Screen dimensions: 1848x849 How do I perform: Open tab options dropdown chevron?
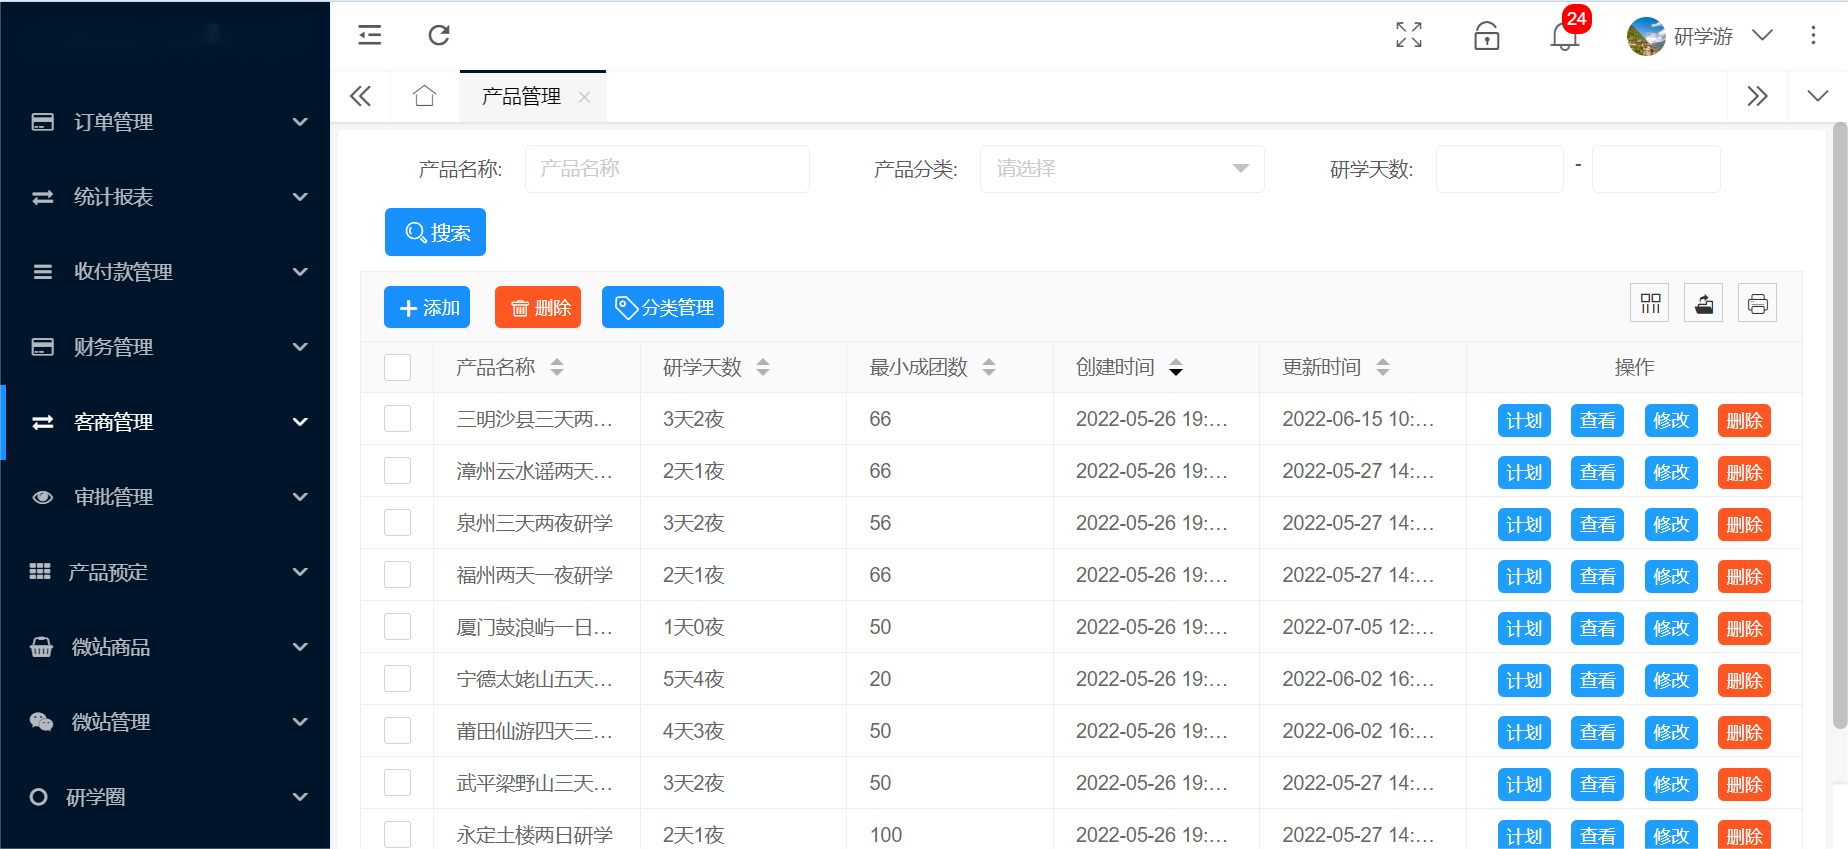1818,96
